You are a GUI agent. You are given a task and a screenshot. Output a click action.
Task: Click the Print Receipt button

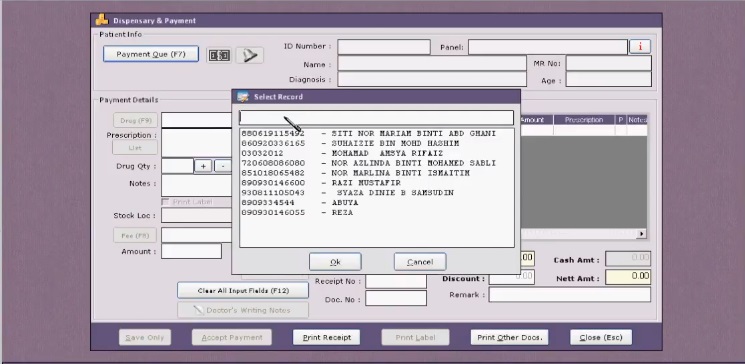coord(326,337)
